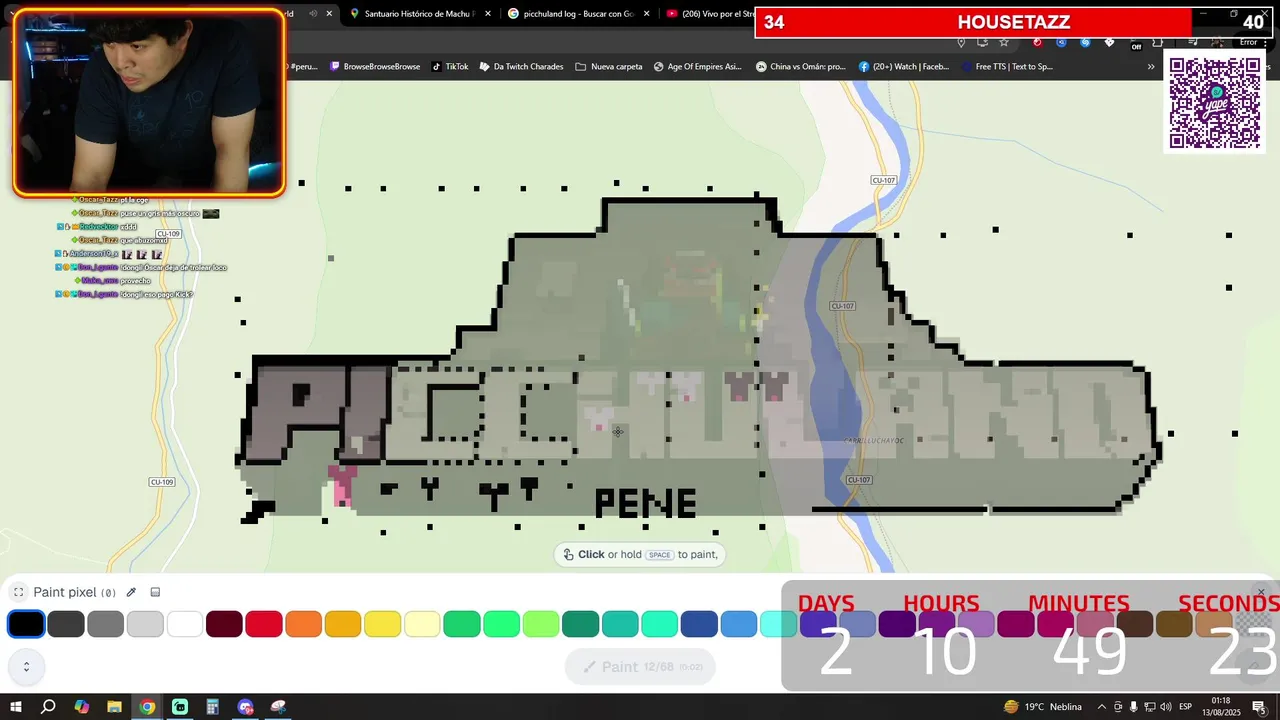Pick the light blue color swatch

tap(739, 624)
